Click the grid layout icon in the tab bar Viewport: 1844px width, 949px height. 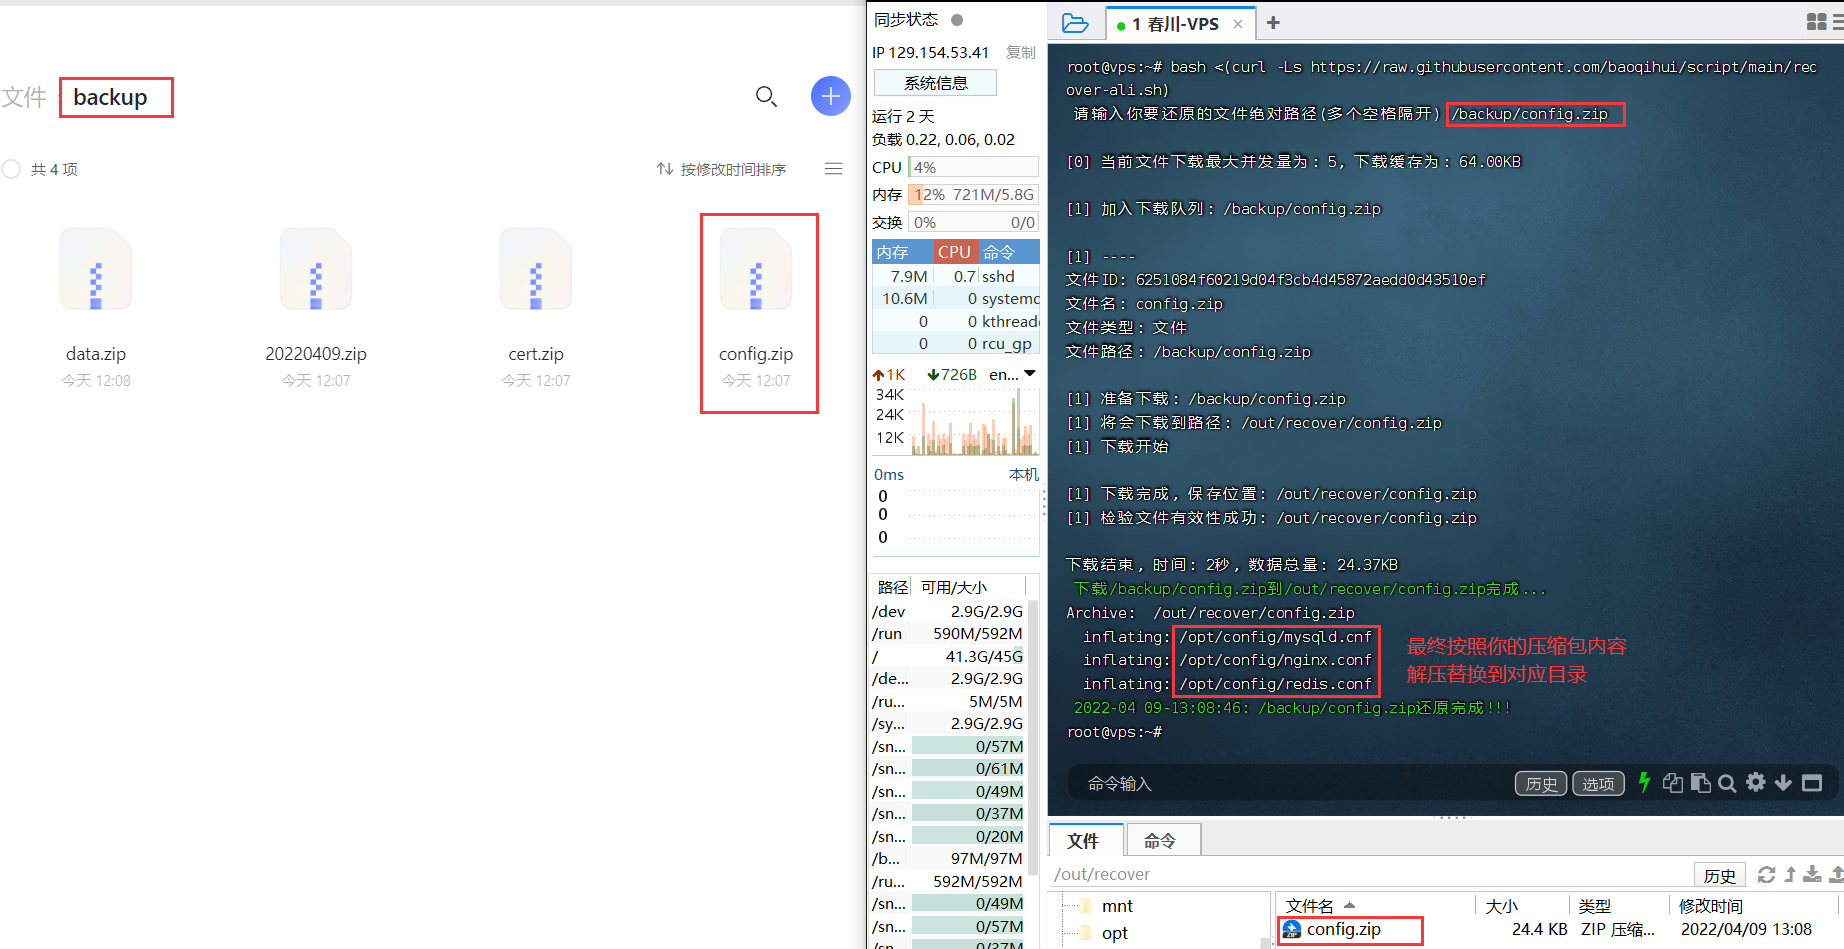coord(1817,22)
